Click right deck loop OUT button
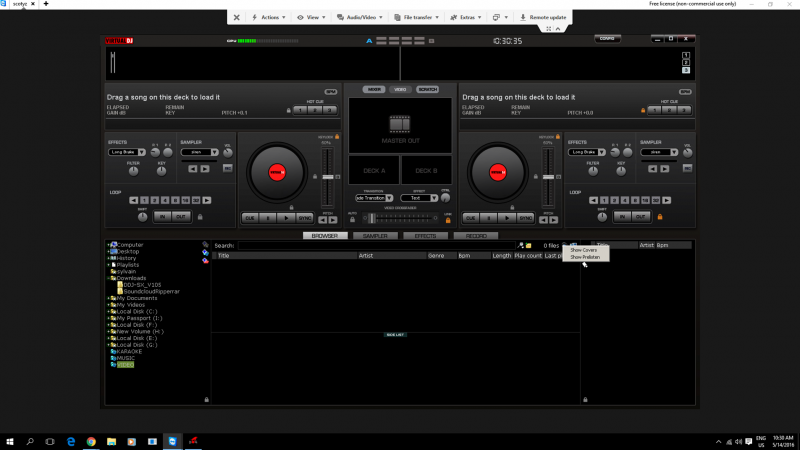 (640, 217)
